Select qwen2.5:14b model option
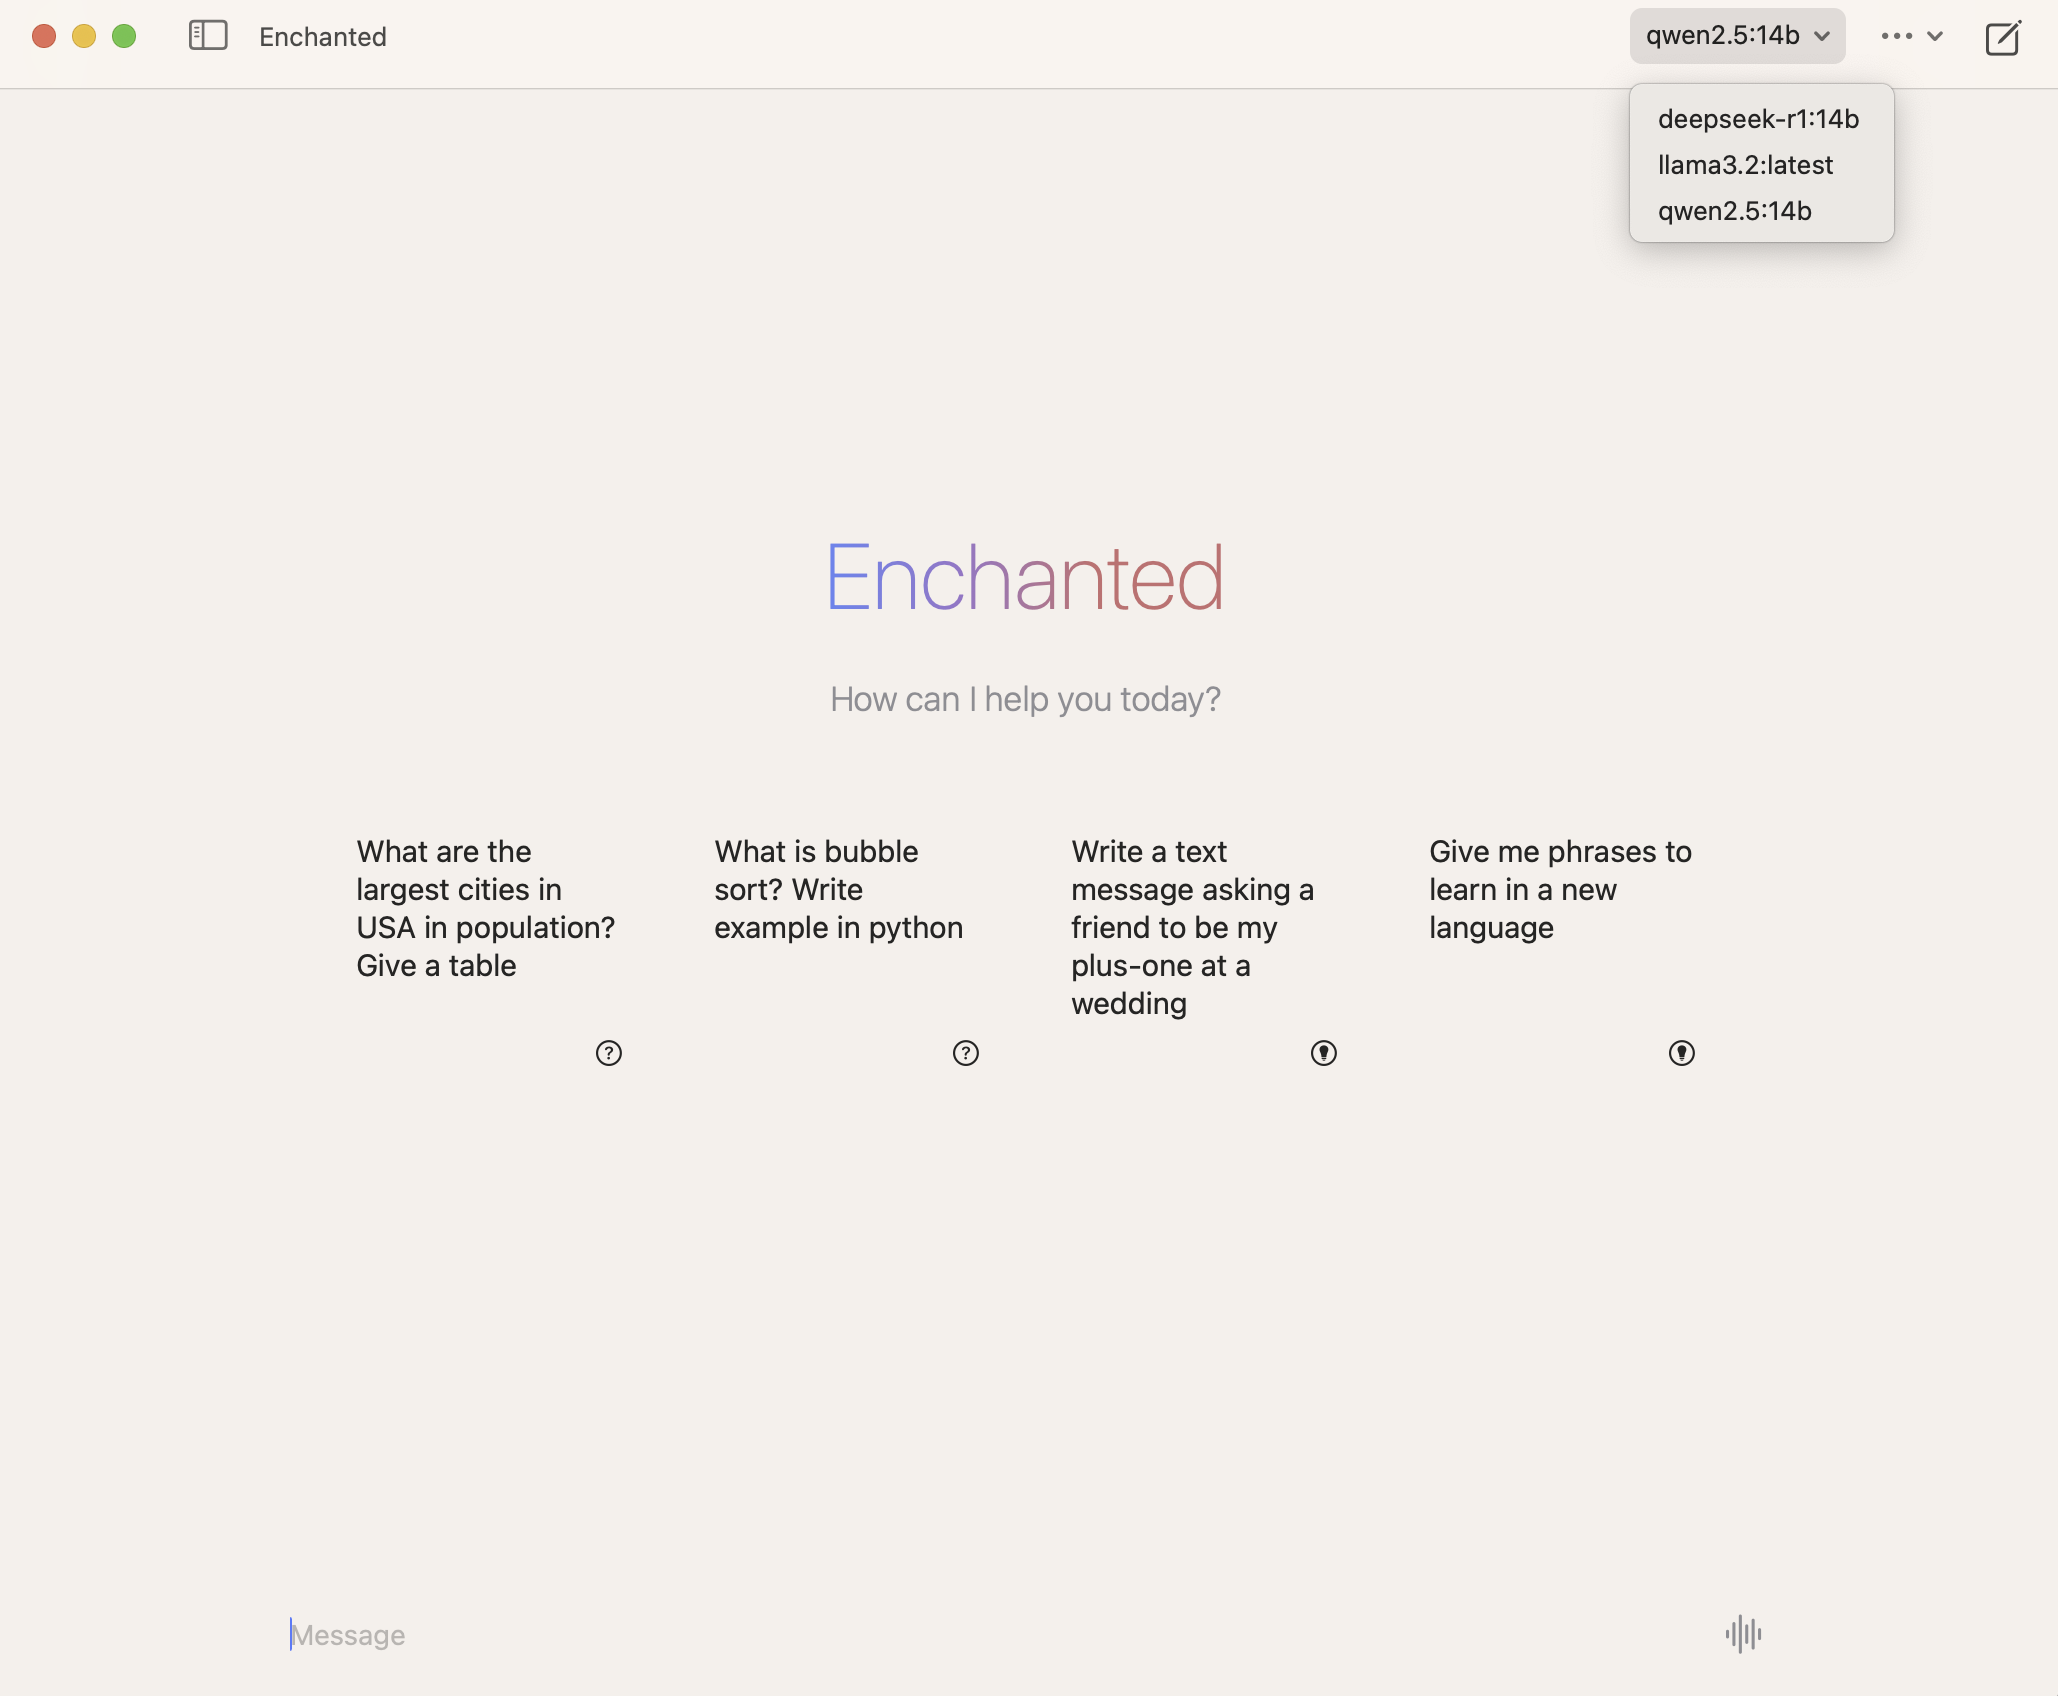Screen dimensions: 2058x1696 point(1733,209)
